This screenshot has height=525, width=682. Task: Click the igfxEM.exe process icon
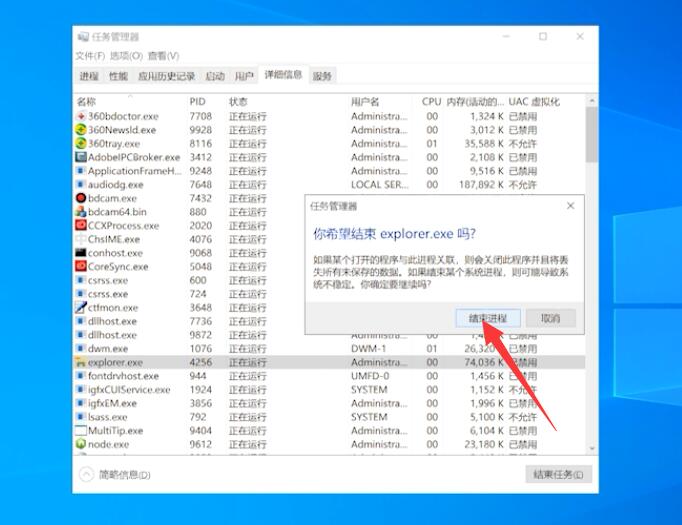pos(81,403)
